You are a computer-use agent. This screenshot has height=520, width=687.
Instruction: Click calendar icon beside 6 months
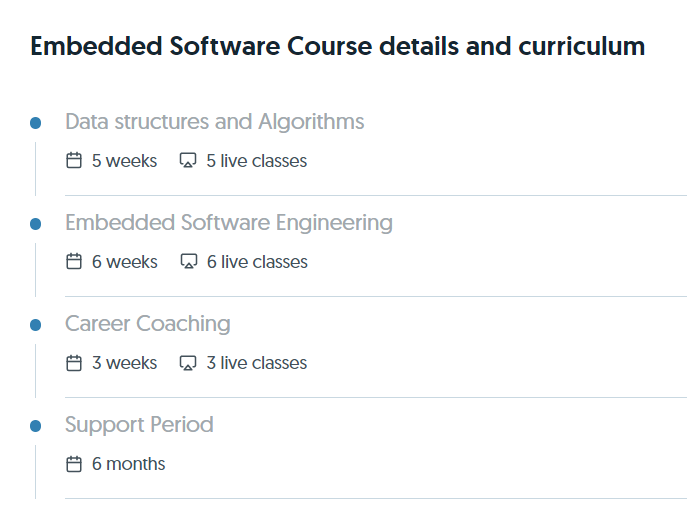click(x=73, y=464)
